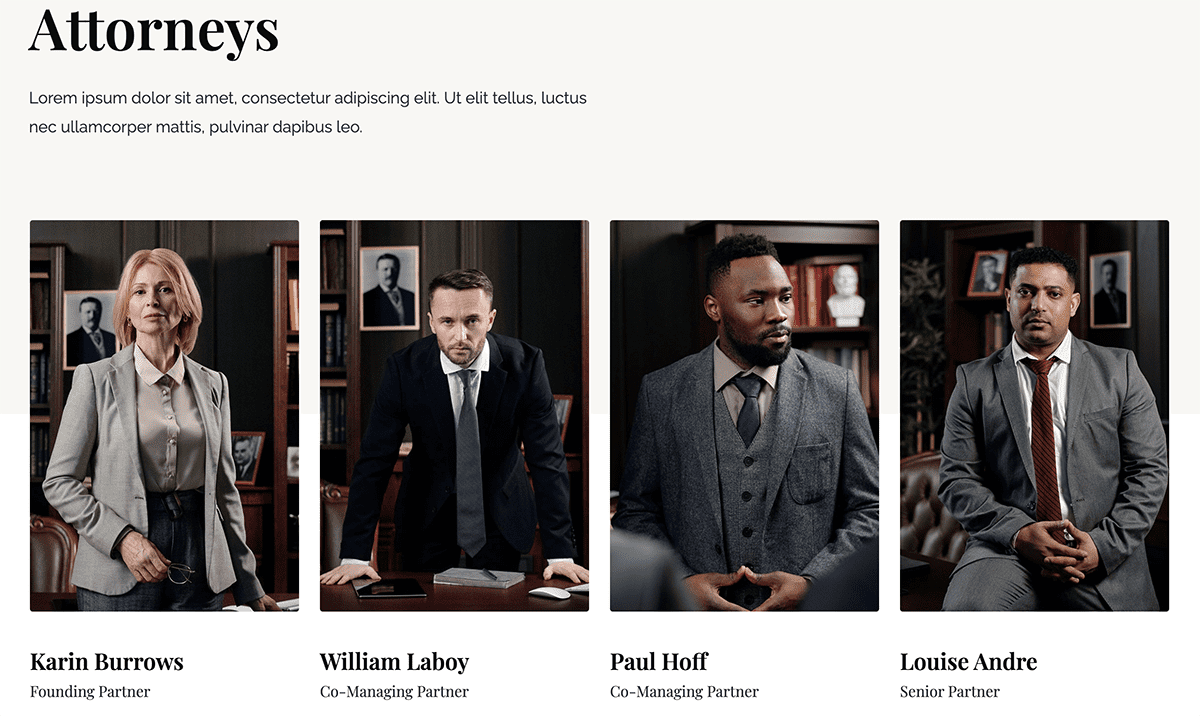Click Co-Managing Partner under Paul Hoff
Screen dimensions: 1200x716
tap(684, 692)
